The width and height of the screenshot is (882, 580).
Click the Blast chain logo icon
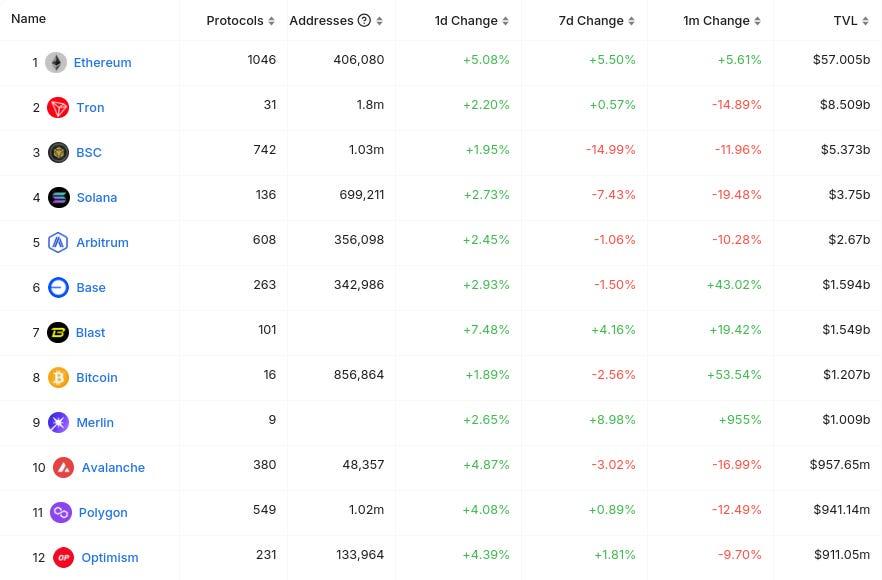[x=59, y=332]
